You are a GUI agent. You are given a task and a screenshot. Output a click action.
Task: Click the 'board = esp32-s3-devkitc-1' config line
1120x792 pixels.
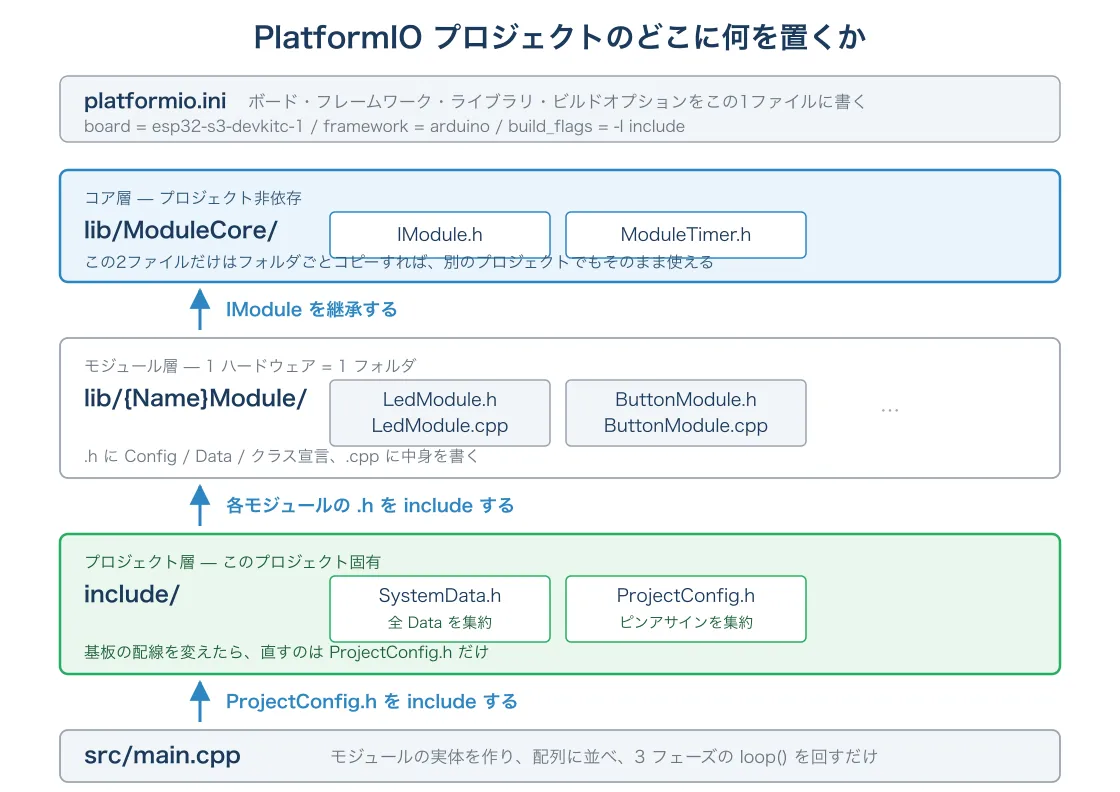point(194,126)
